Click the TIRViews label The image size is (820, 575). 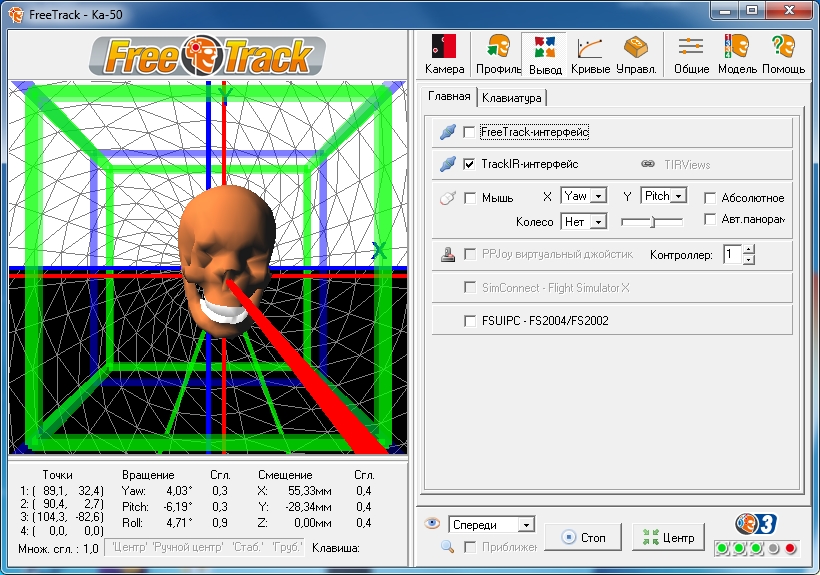[x=687, y=165]
